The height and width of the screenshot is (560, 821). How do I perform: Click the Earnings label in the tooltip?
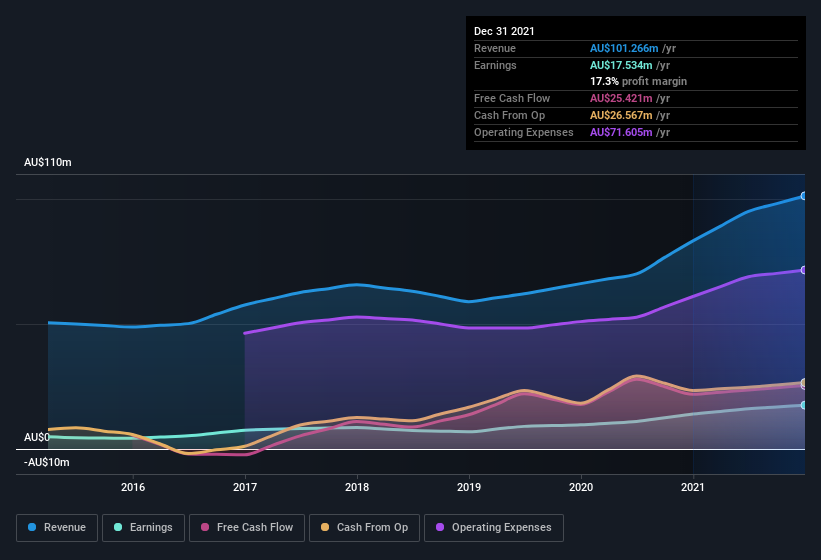[495, 65]
